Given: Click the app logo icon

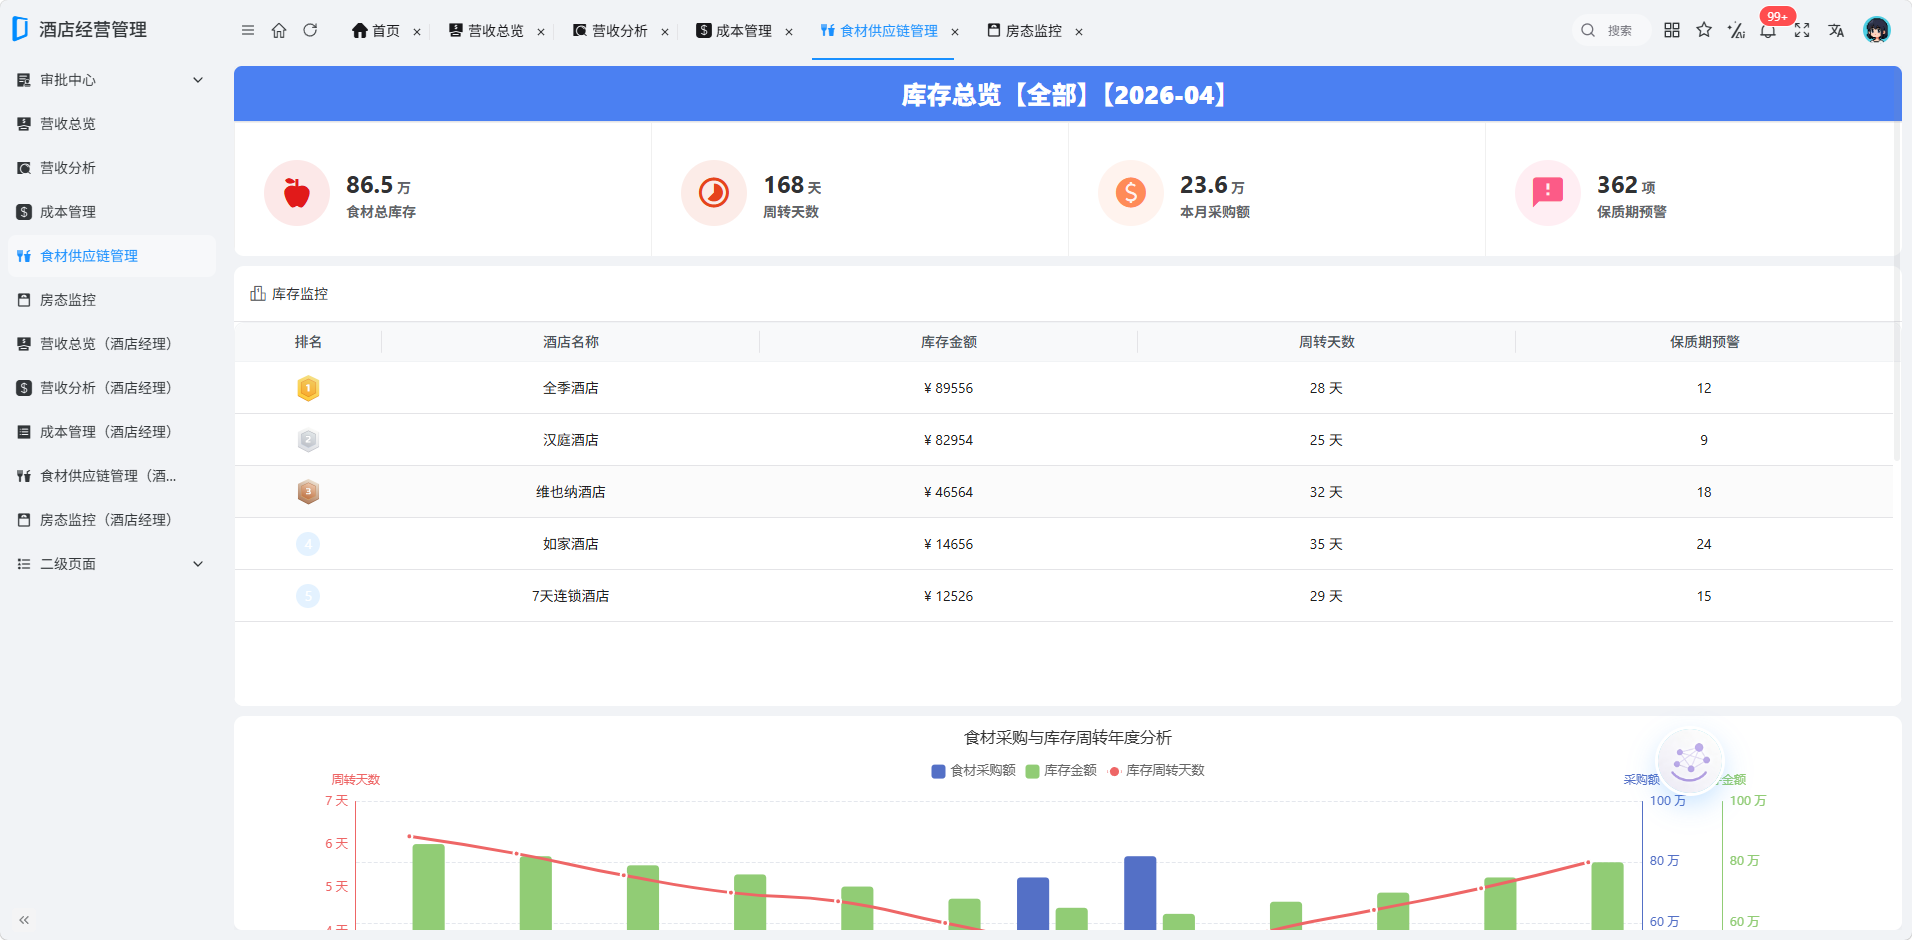Looking at the screenshot, I should [20, 29].
